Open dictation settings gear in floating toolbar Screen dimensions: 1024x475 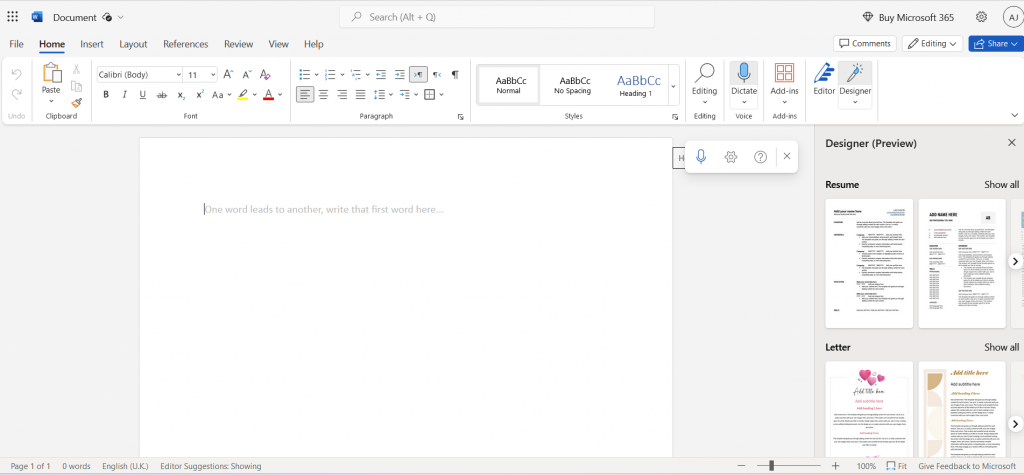[x=731, y=157]
